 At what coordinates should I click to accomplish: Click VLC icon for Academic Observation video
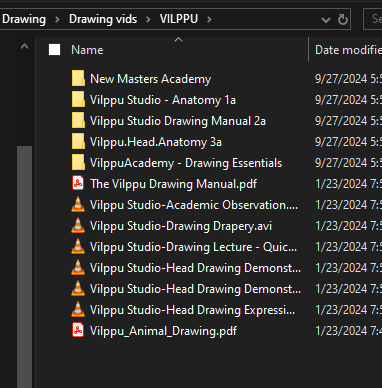pos(78,205)
